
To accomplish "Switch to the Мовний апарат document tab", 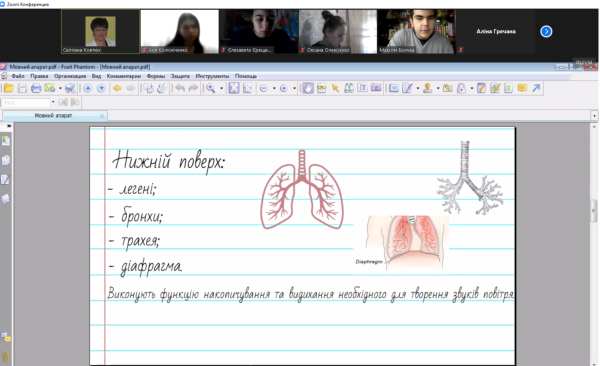I will [55, 116].
